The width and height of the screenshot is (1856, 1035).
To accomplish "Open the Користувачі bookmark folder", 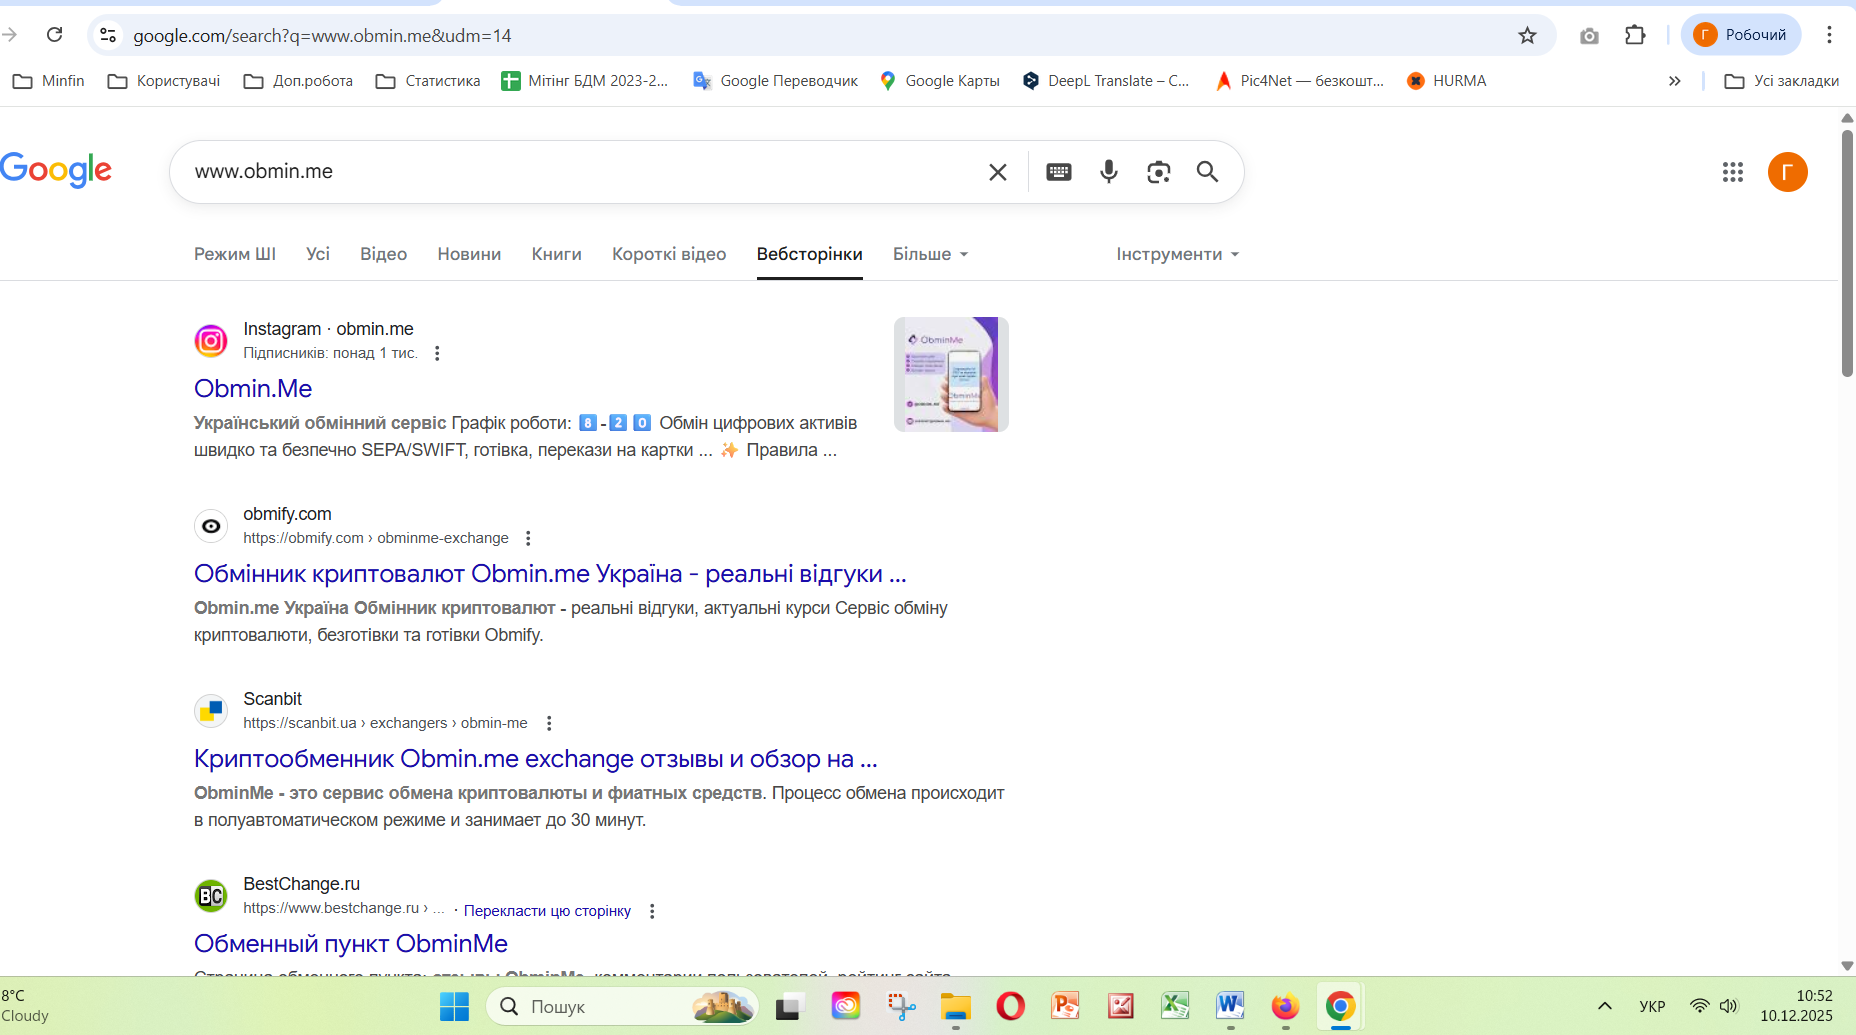I will pyautogui.click(x=164, y=81).
